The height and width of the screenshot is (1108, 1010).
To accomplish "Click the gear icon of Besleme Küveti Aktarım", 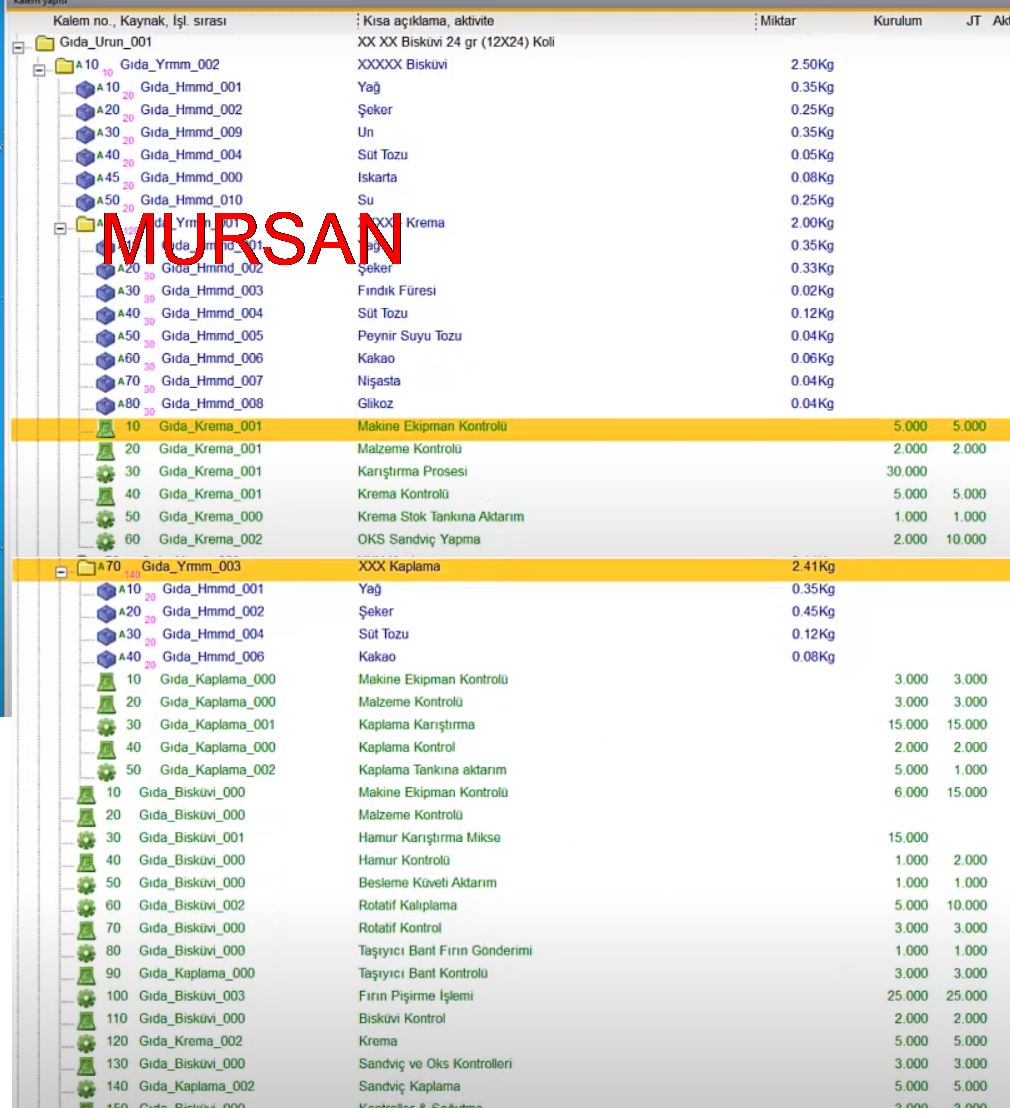I will coord(86,884).
